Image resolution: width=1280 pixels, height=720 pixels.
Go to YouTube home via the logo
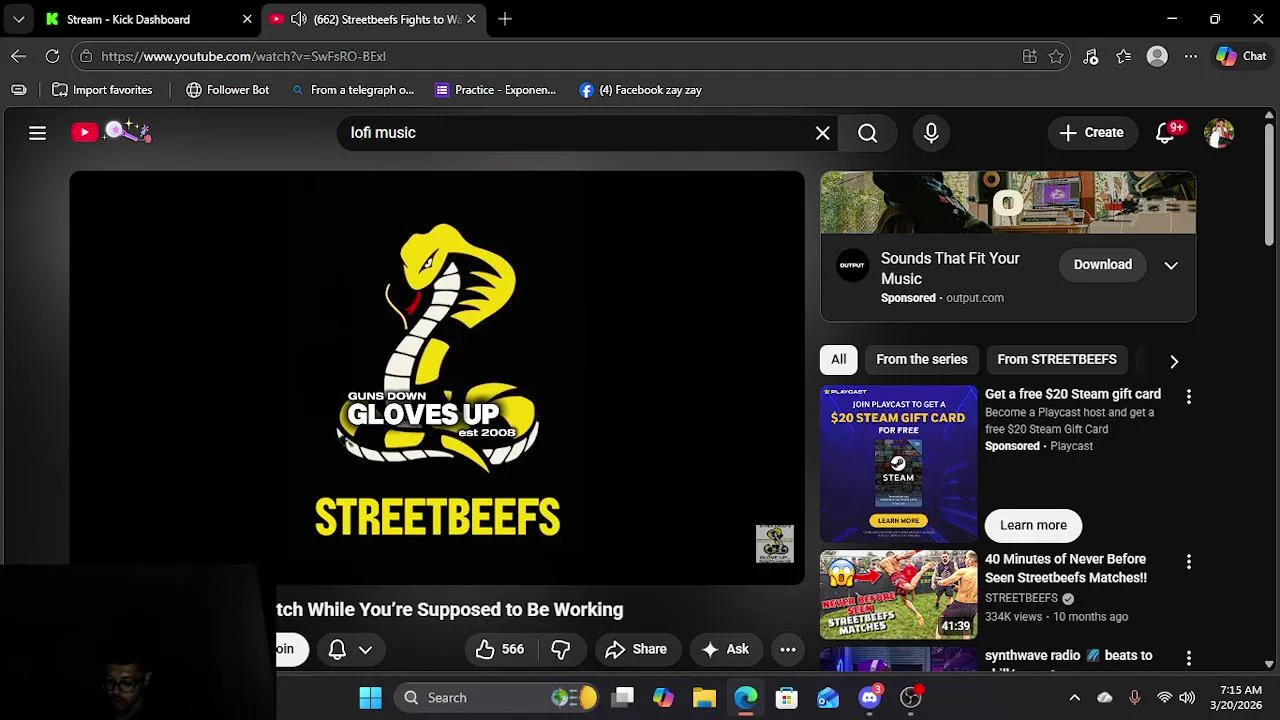click(110, 132)
